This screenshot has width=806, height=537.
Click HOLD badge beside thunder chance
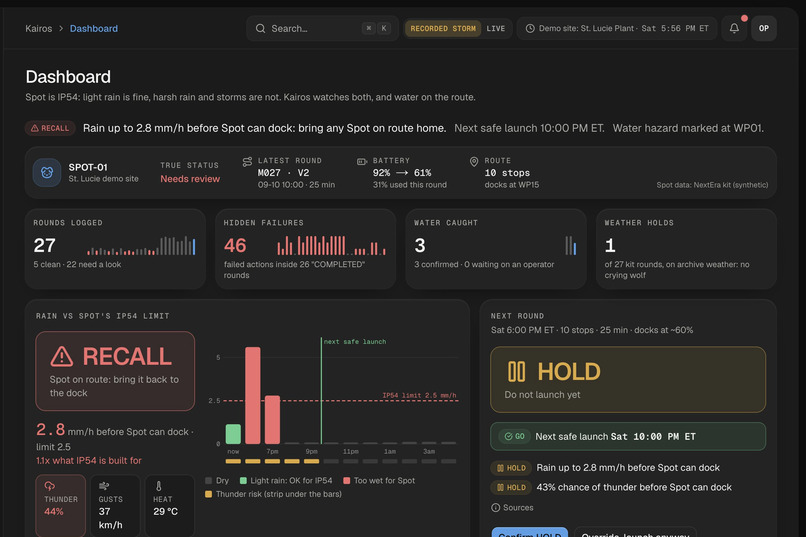511,487
